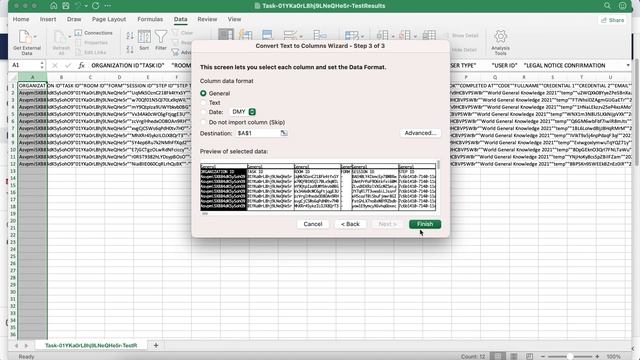This screenshot has height=360, width=640.
Task: Click the zoom in plus button
Action: [x=598, y=356]
